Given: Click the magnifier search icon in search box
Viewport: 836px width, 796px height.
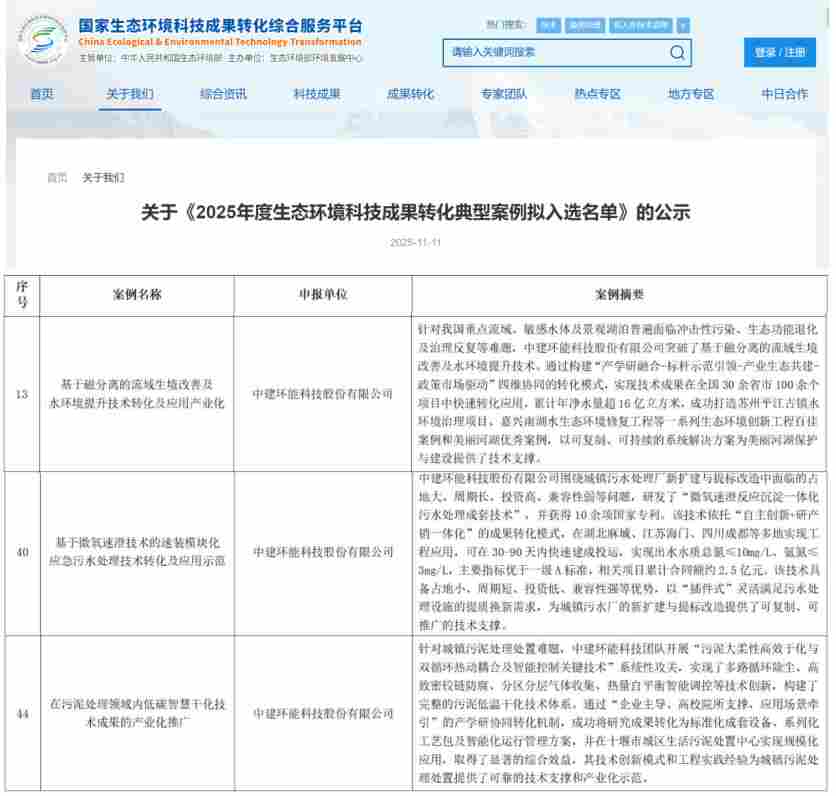Looking at the screenshot, I should coord(677,52).
